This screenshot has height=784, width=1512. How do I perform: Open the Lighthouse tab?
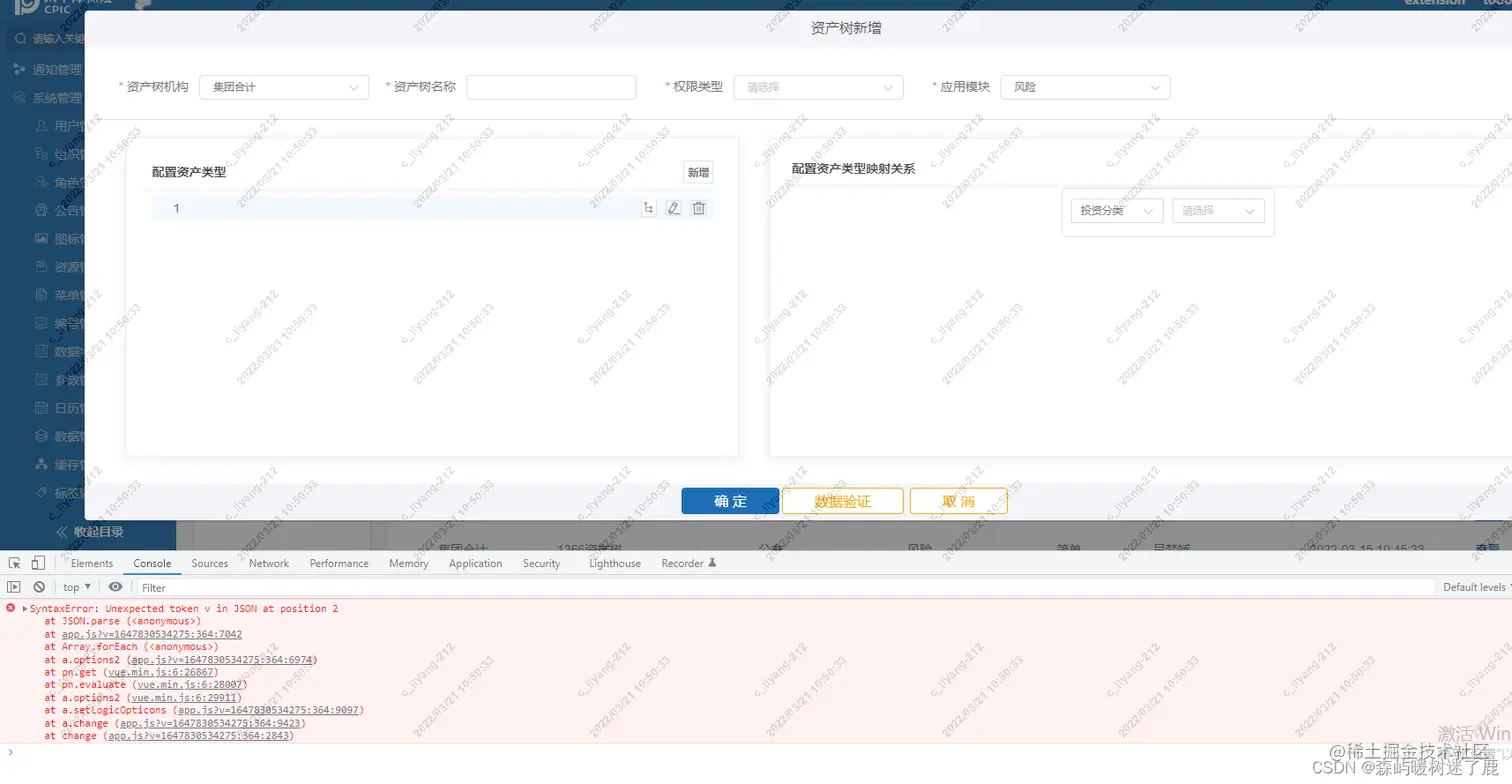(x=615, y=563)
